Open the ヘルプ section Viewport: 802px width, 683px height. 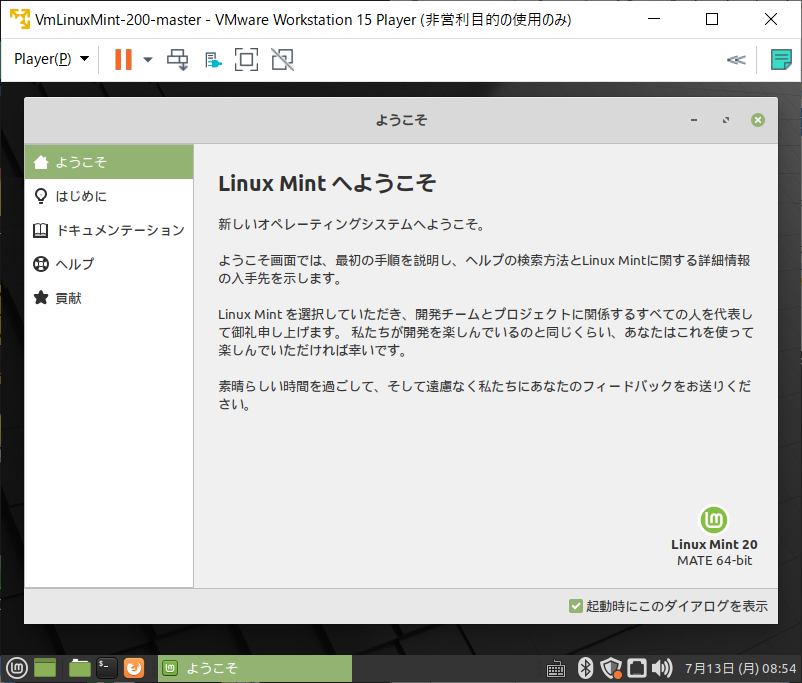(x=109, y=264)
